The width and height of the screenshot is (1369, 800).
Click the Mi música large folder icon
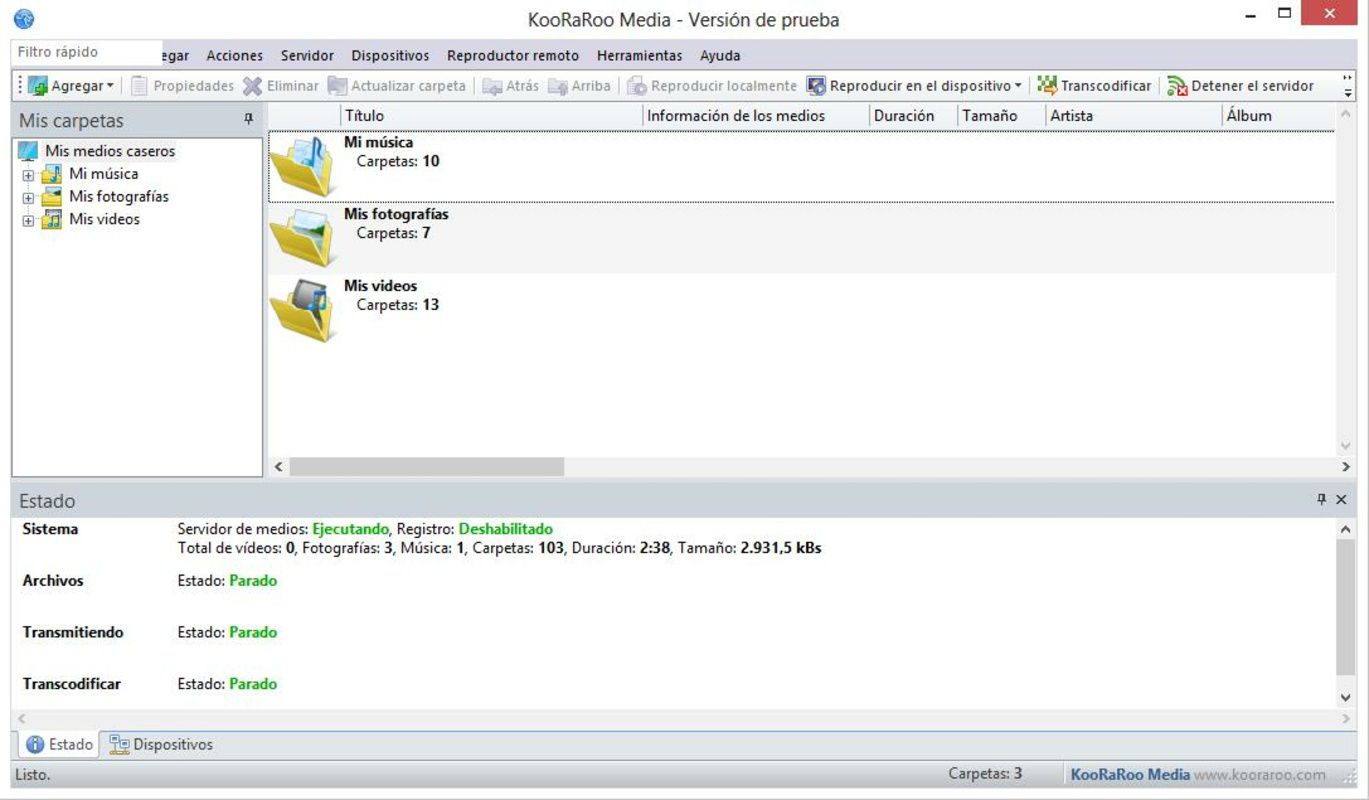303,165
